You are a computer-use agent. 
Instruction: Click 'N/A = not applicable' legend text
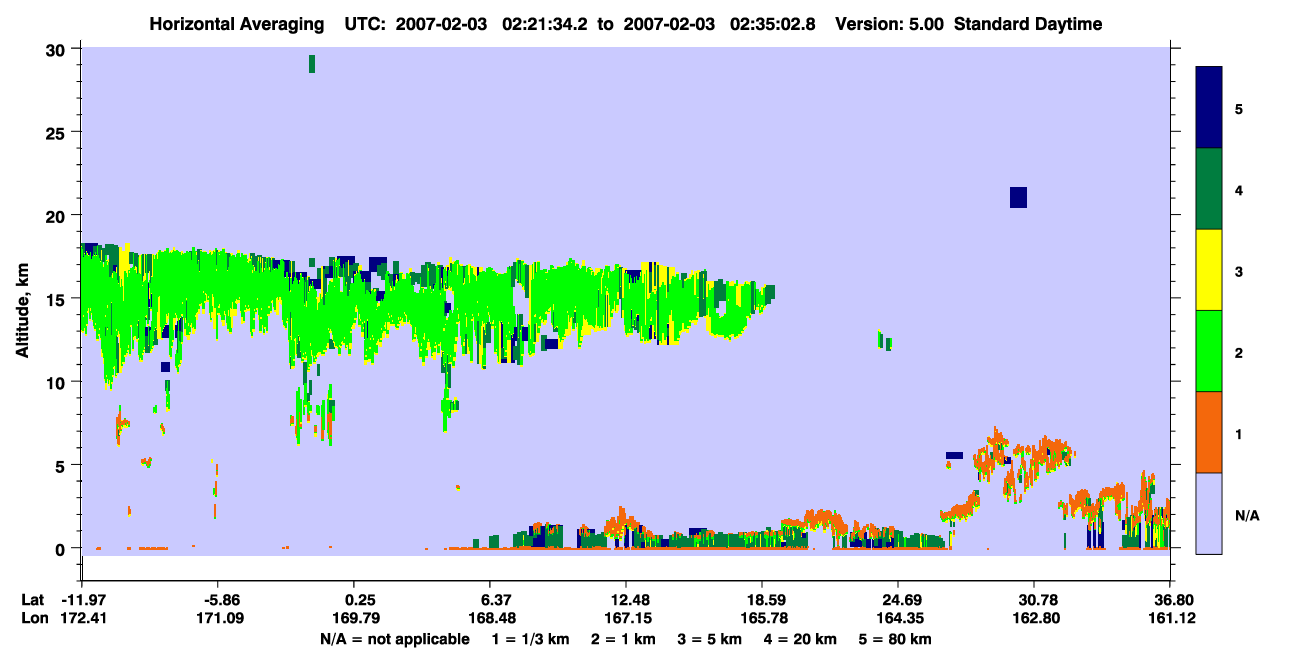tap(394, 639)
